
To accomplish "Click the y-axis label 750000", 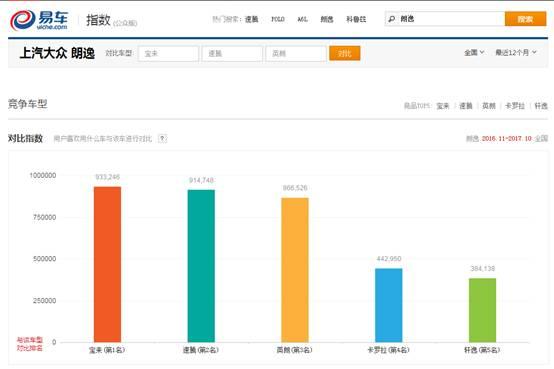I will pyautogui.click(x=45, y=217).
